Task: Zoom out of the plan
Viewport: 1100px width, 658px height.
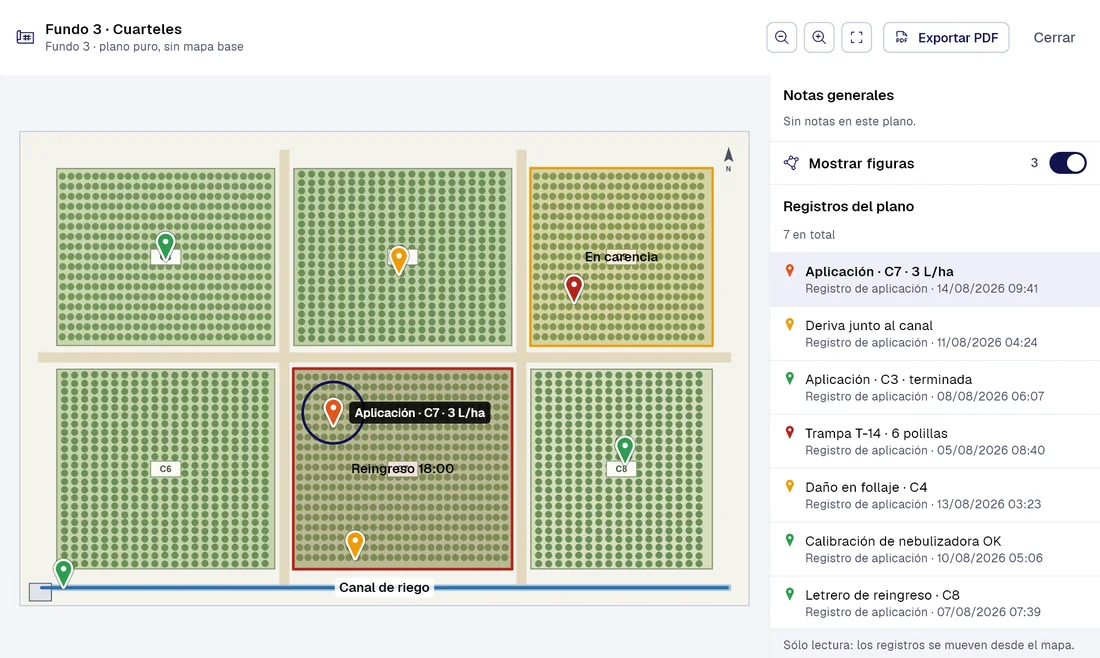Action: [782, 37]
